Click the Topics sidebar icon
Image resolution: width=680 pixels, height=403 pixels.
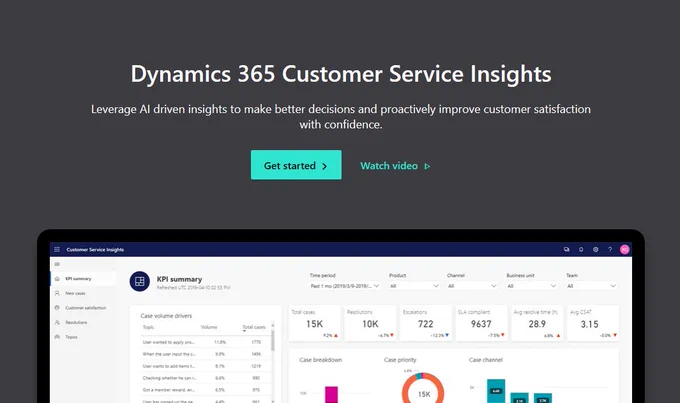click(57, 337)
